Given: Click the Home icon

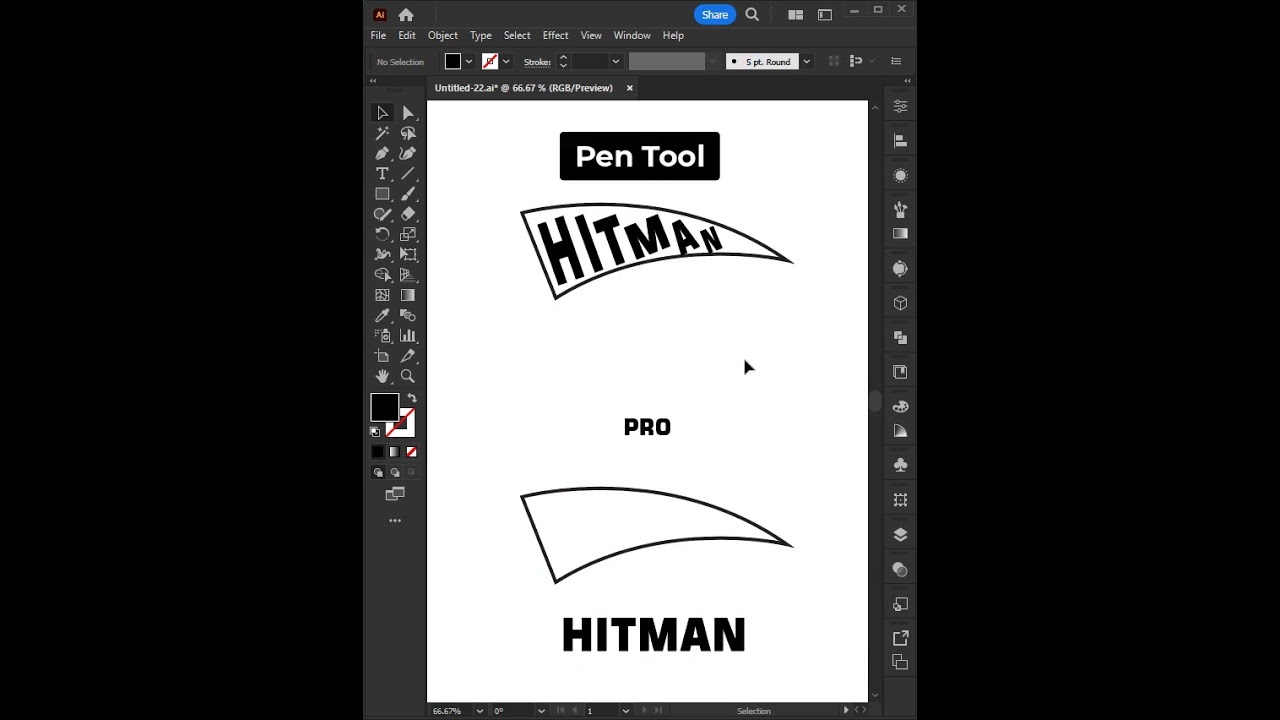Looking at the screenshot, I should click(406, 15).
